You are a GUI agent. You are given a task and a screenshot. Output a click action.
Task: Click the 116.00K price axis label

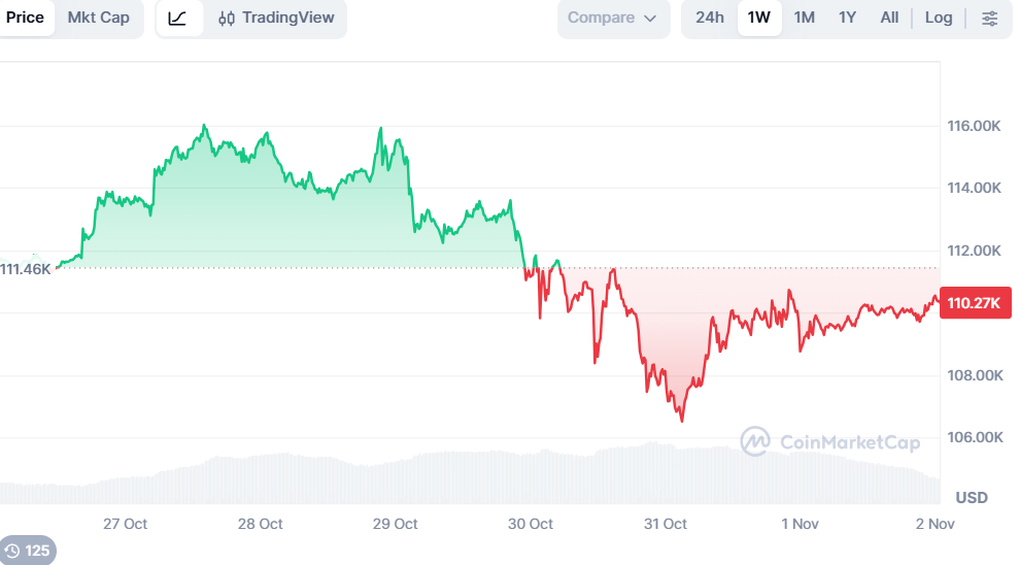pos(974,126)
